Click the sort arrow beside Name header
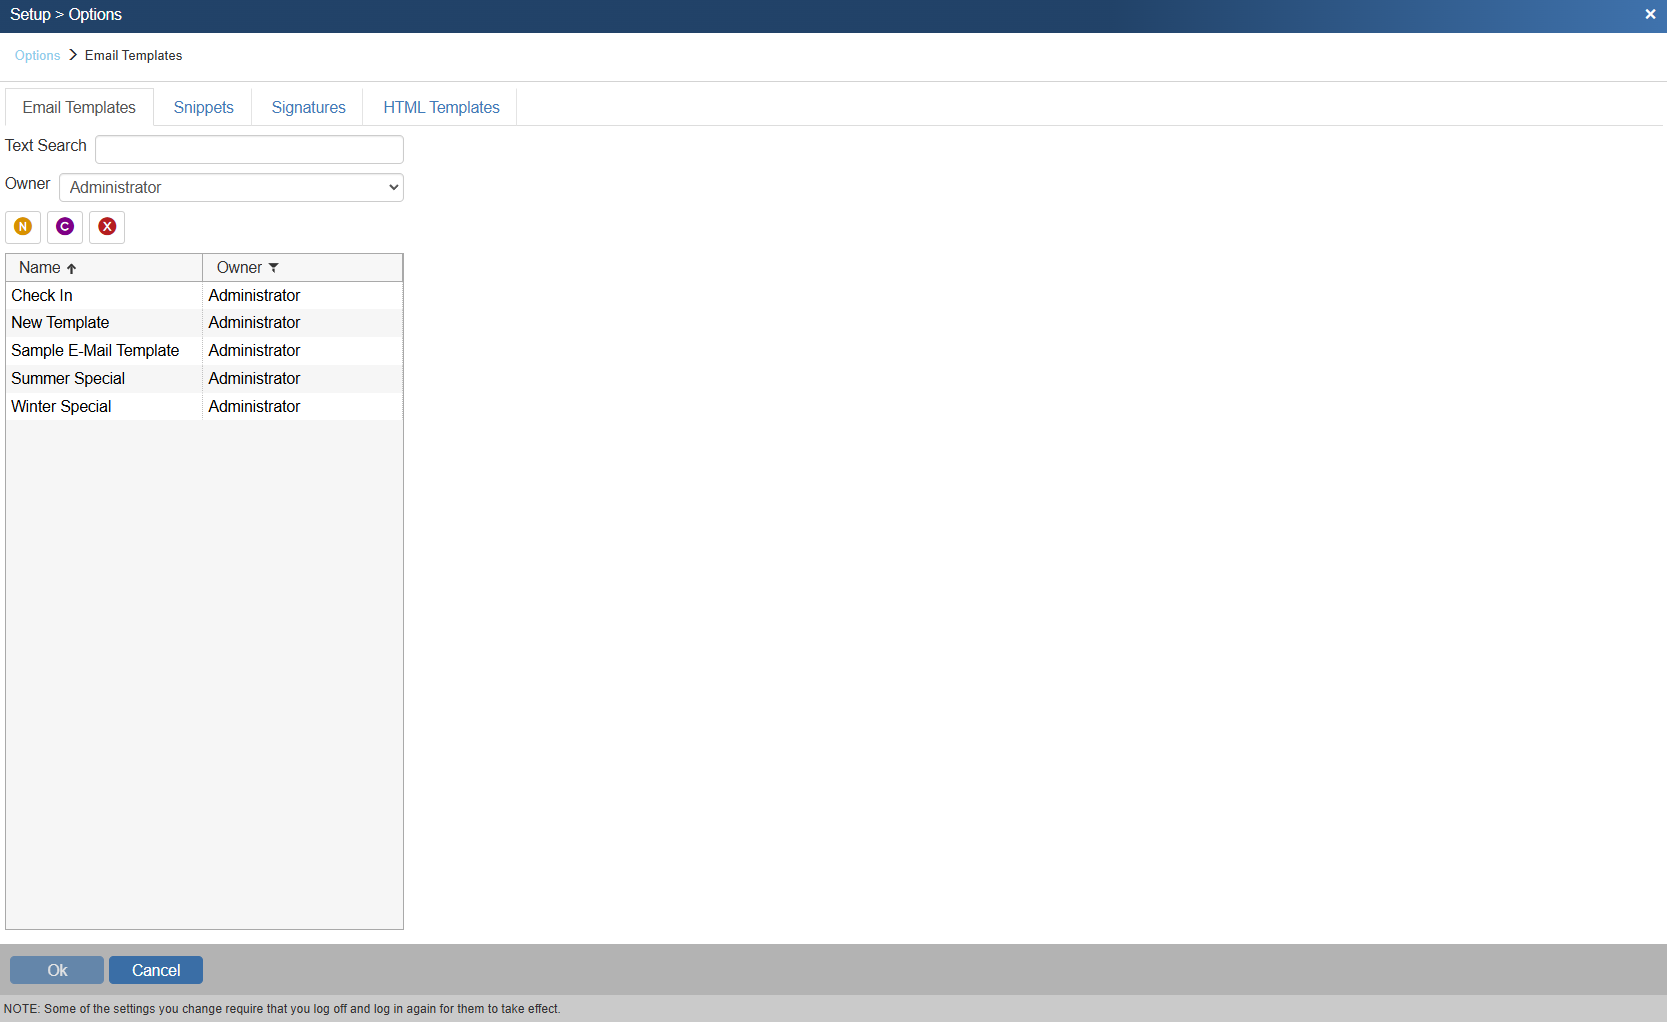This screenshot has height=1022, width=1667. coord(72,268)
